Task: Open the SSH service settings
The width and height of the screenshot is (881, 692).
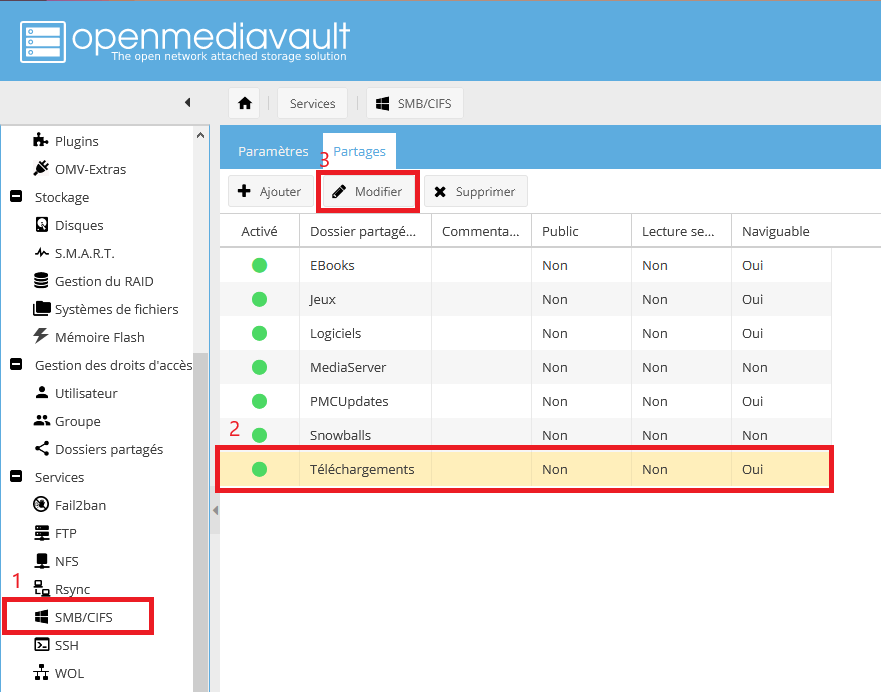Action: coord(66,645)
